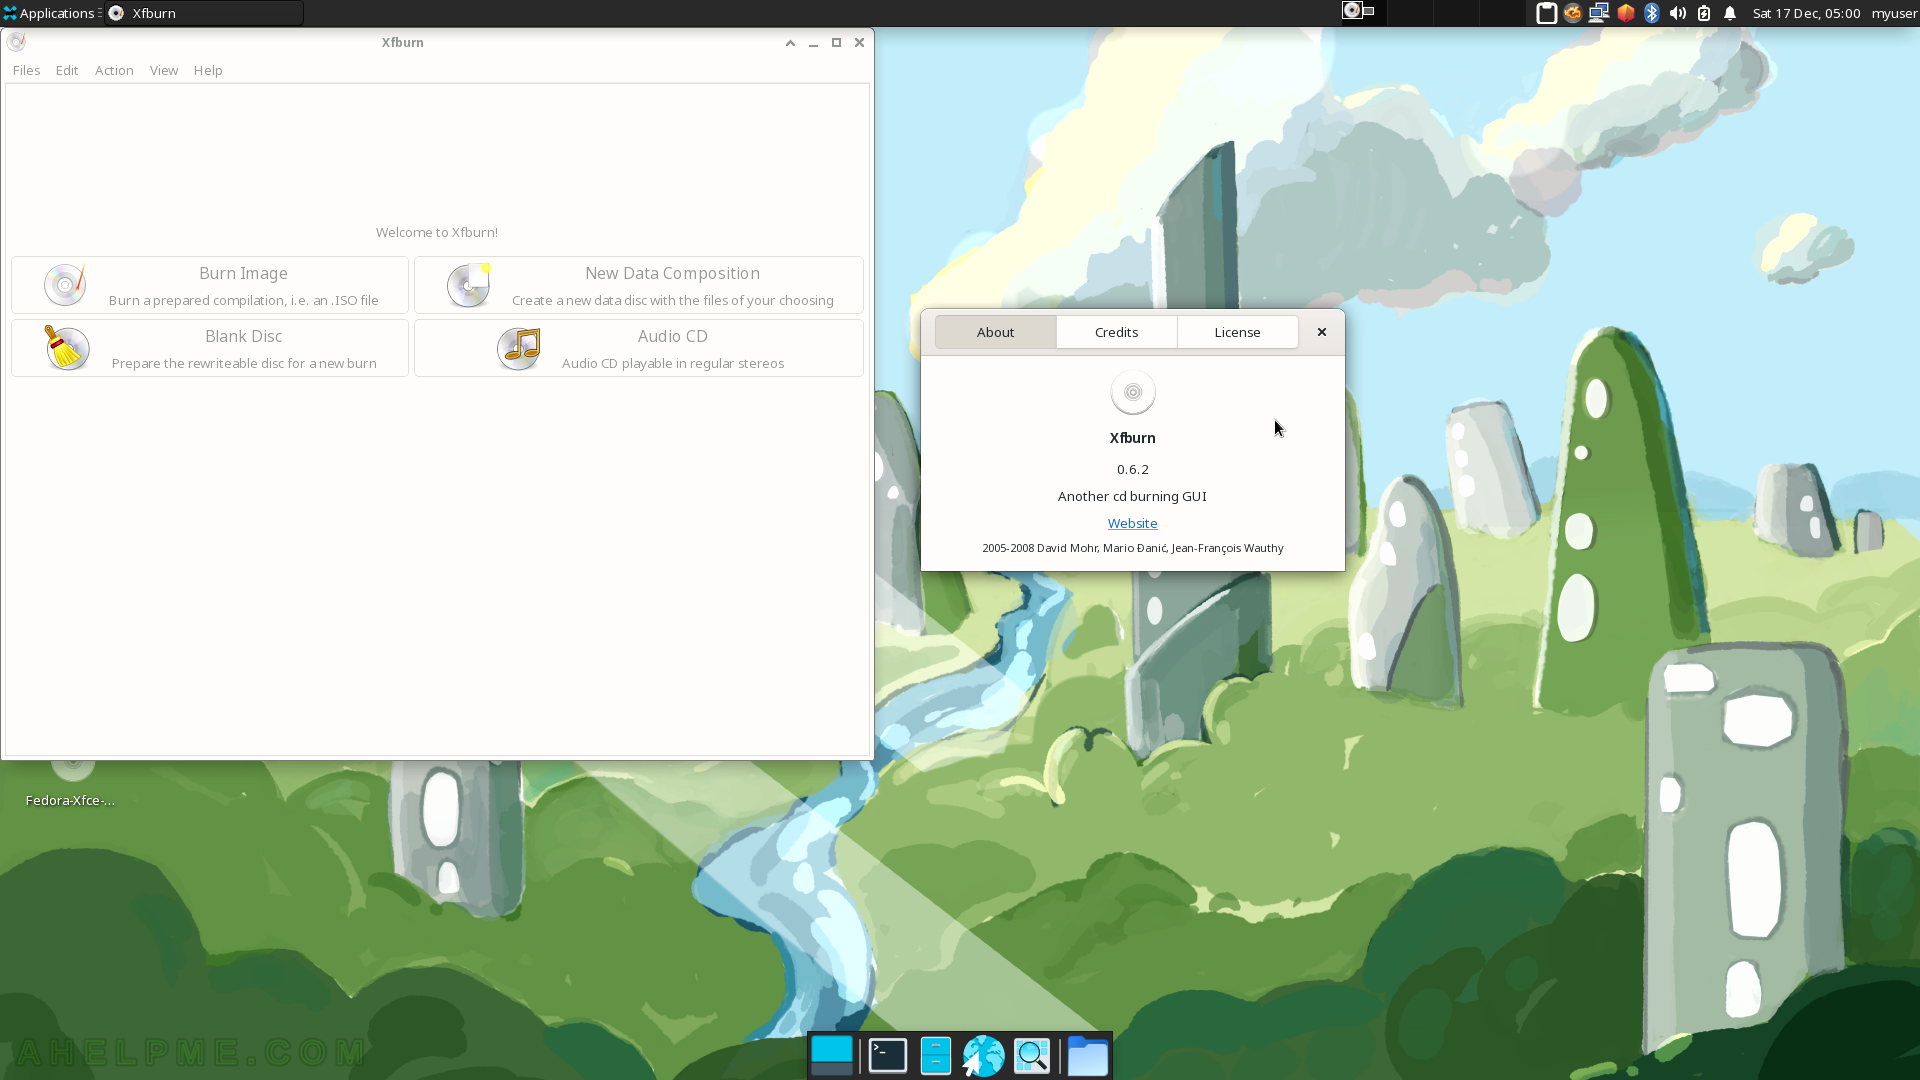Viewport: 1920px width, 1080px height.
Task: Open the home folder icon in the dock
Action: (1088, 1056)
